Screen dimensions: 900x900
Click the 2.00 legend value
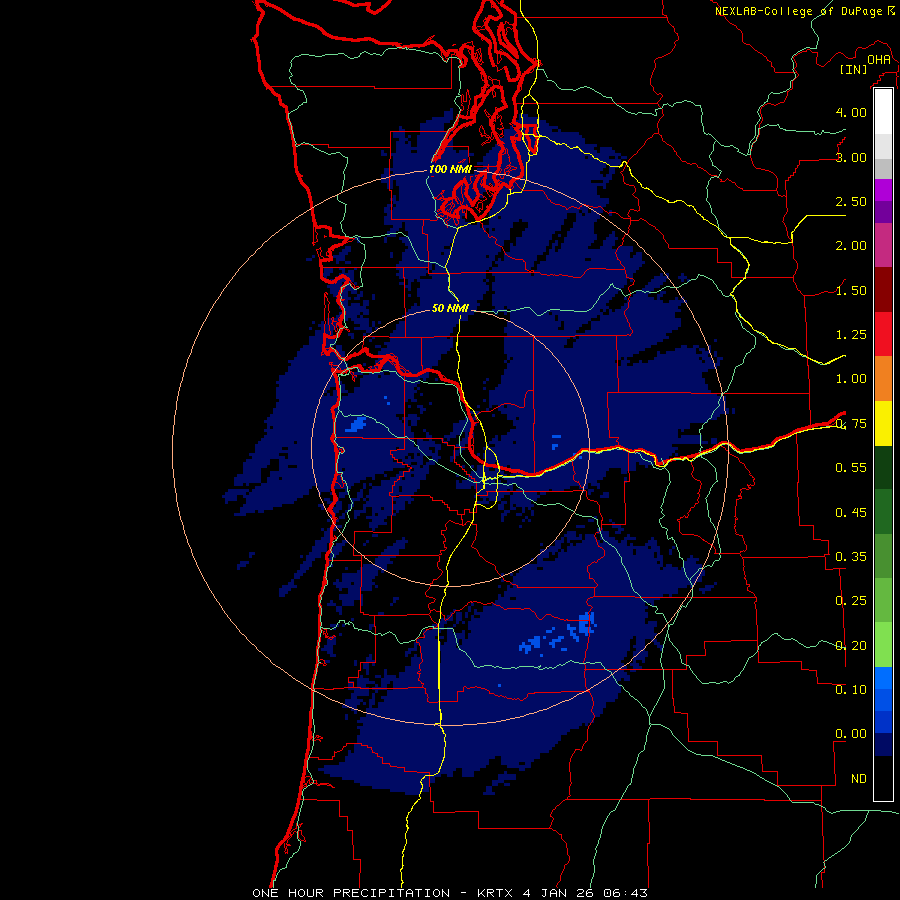(x=851, y=246)
